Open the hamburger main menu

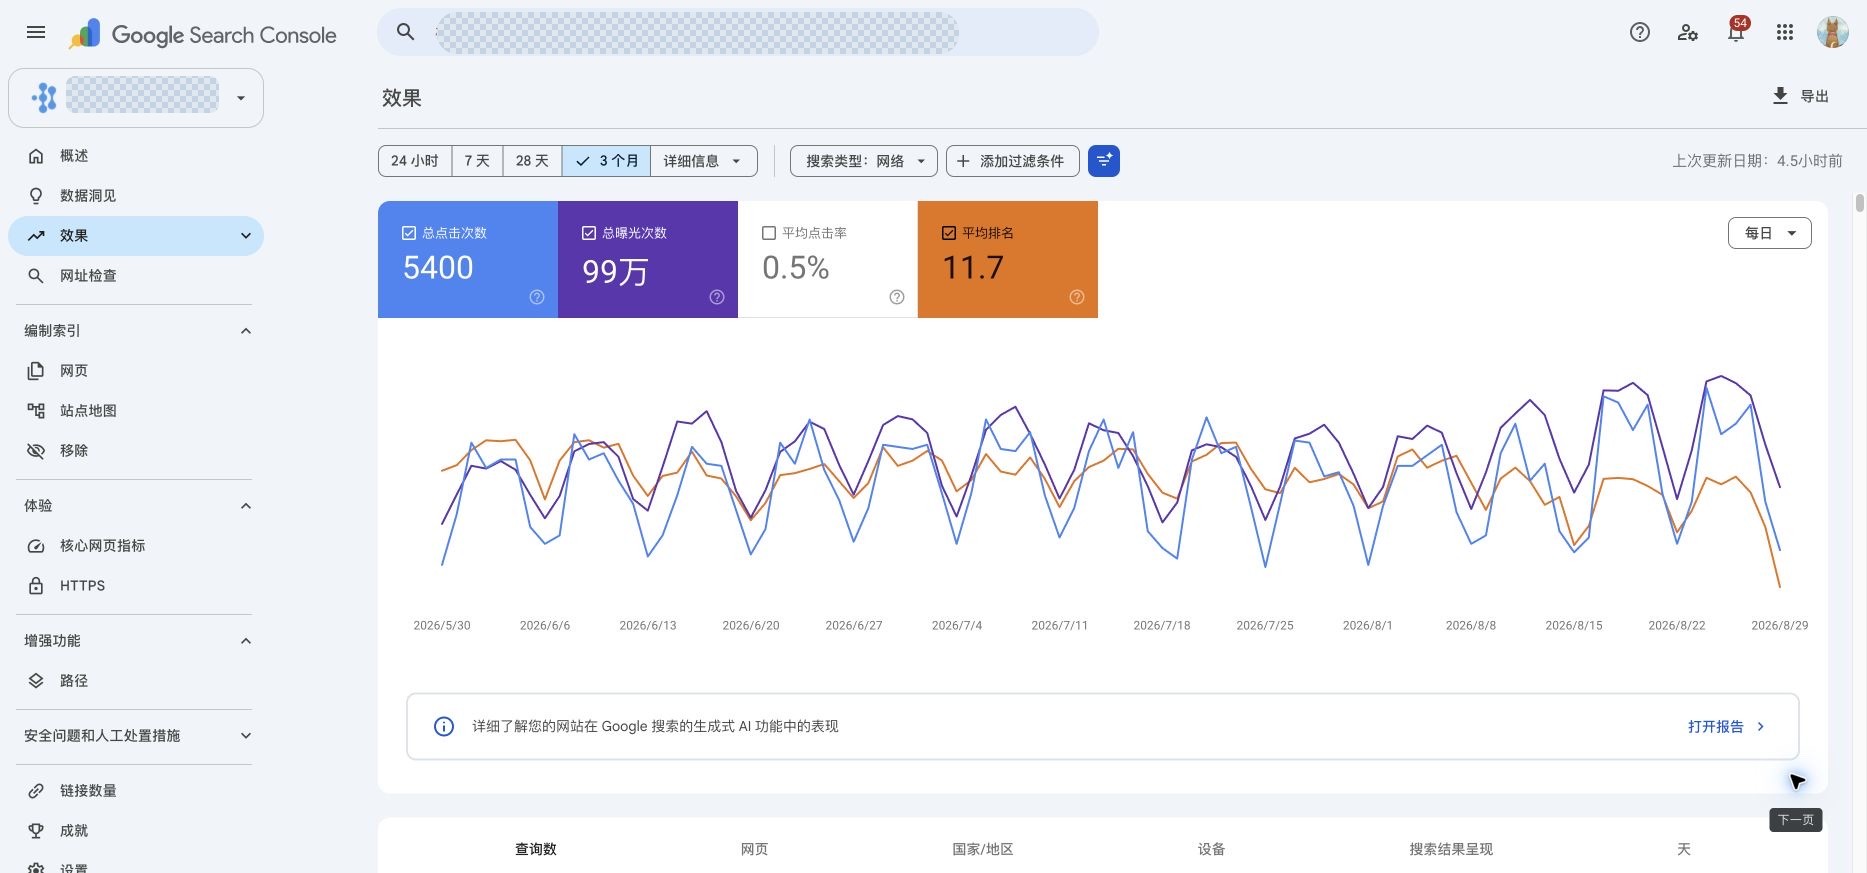tap(36, 32)
